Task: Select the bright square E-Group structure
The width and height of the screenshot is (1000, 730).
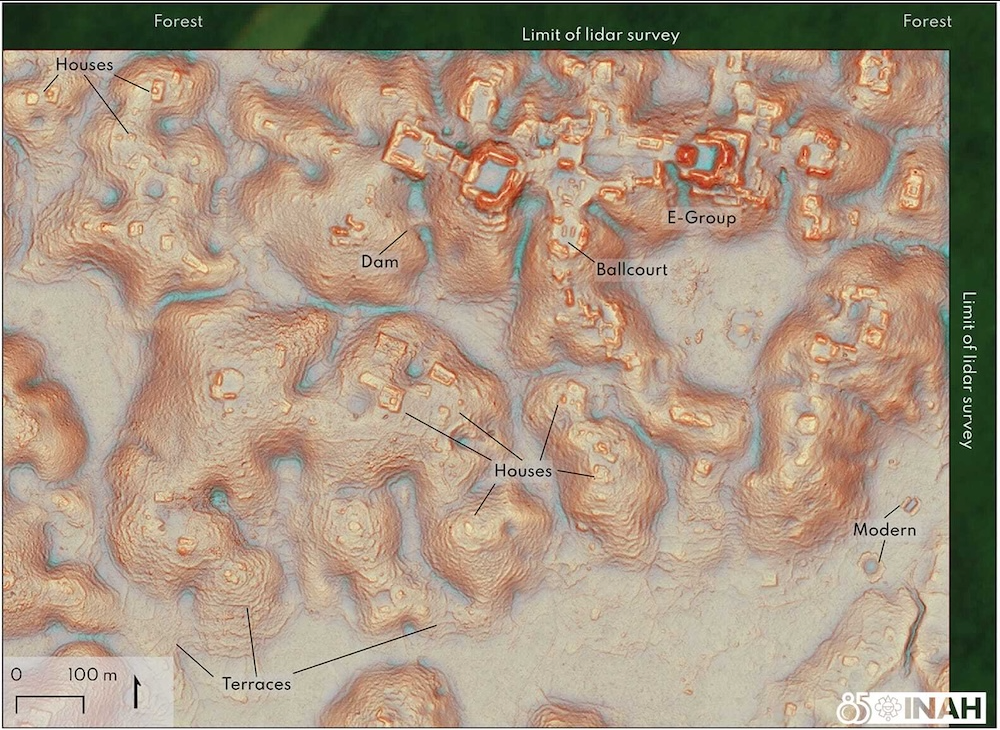Action: (708, 160)
